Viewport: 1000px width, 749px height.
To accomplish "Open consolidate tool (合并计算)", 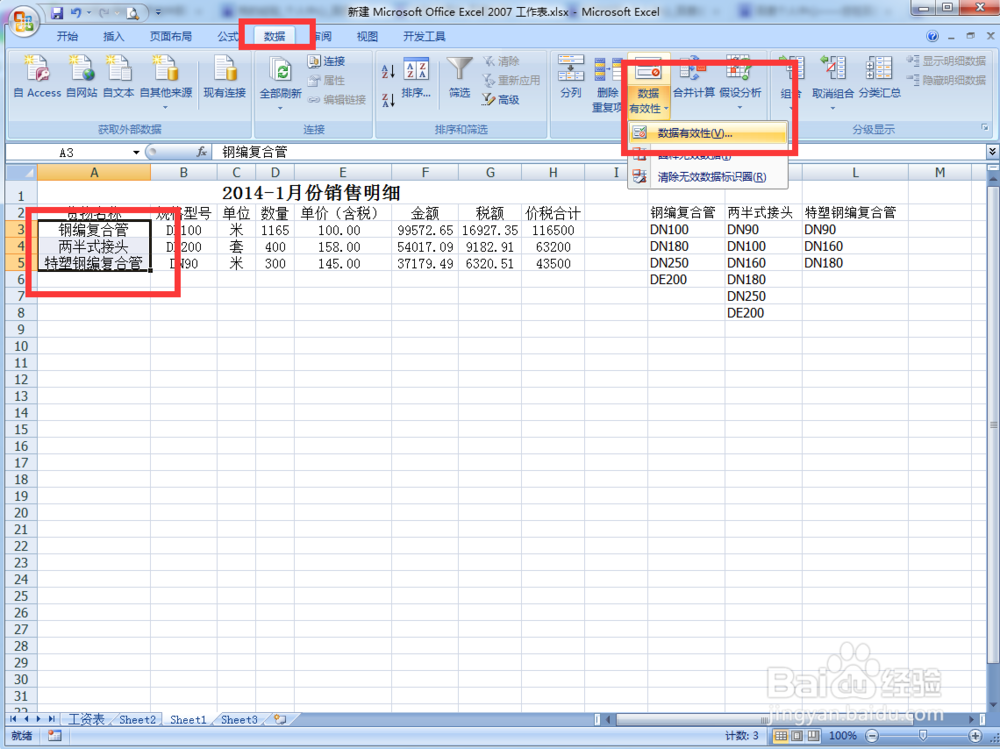I will (x=694, y=77).
